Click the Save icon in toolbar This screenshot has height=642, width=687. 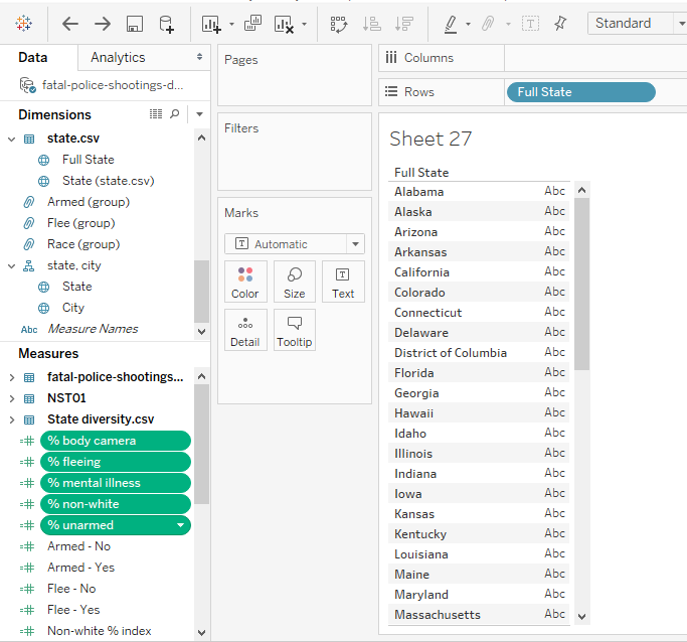pos(134,23)
